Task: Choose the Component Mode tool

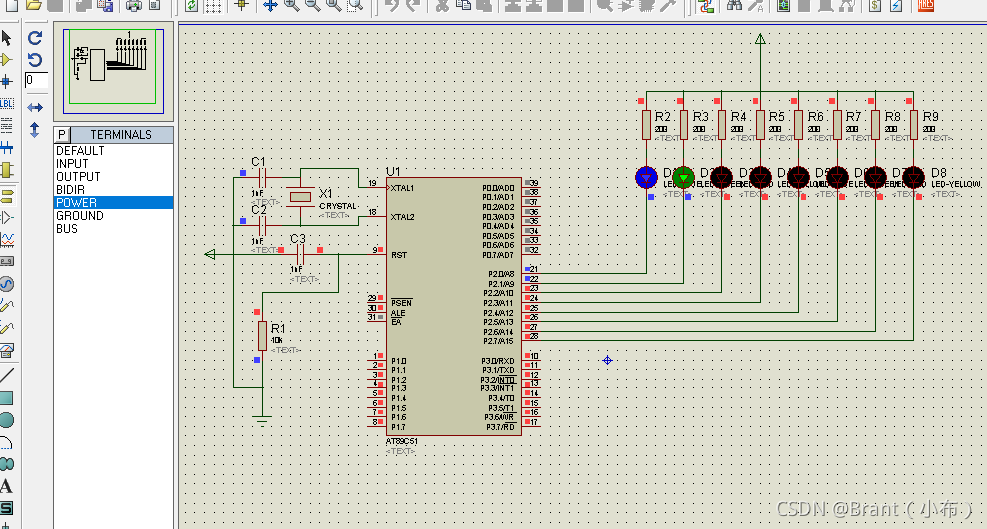Action: tap(6, 60)
